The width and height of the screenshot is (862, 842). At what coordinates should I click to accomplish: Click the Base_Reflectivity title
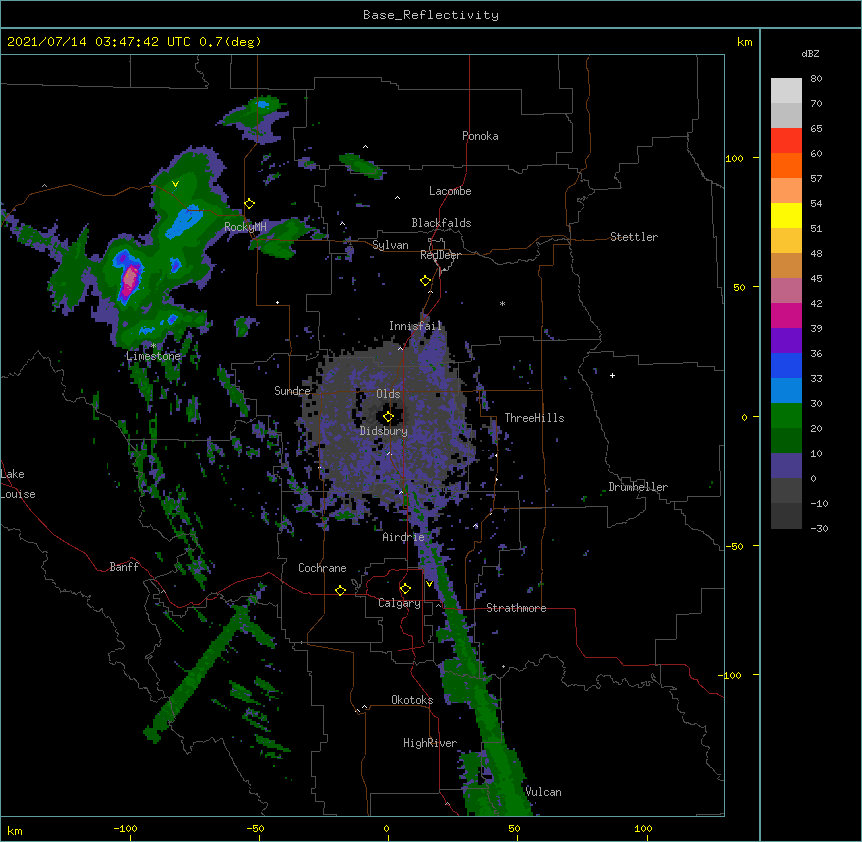(431, 15)
